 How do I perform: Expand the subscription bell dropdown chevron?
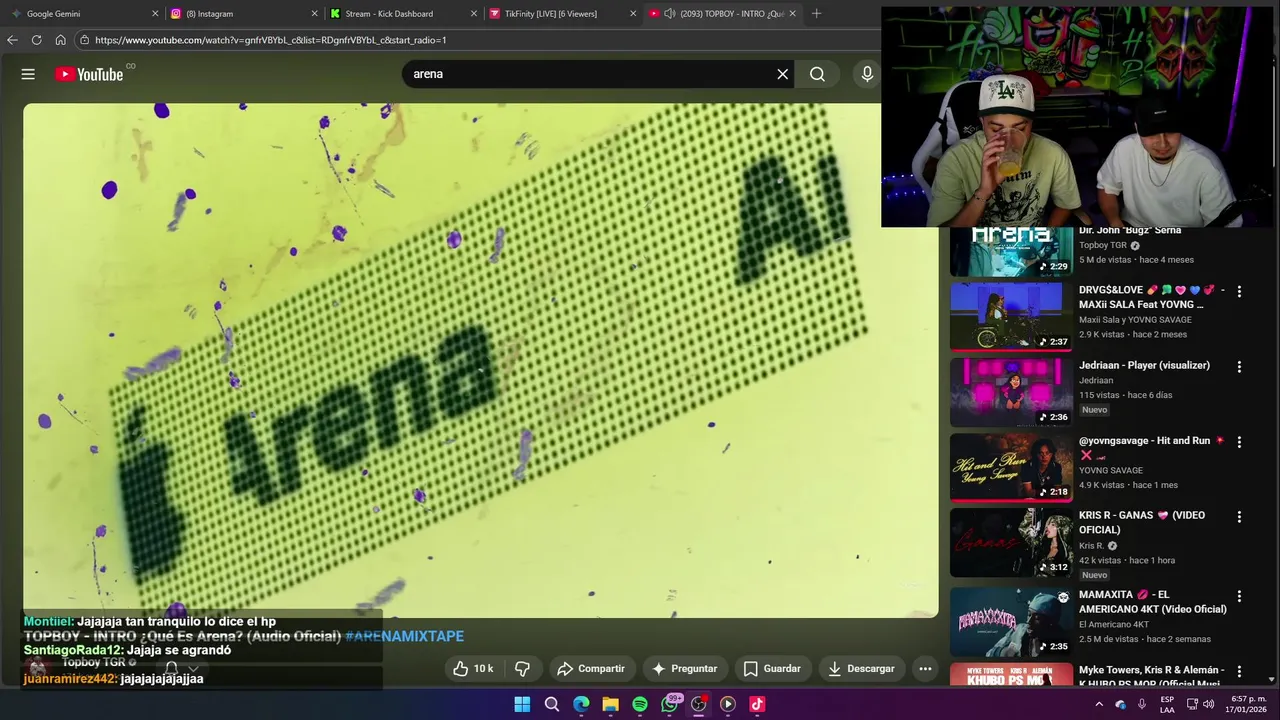[193, 668]
